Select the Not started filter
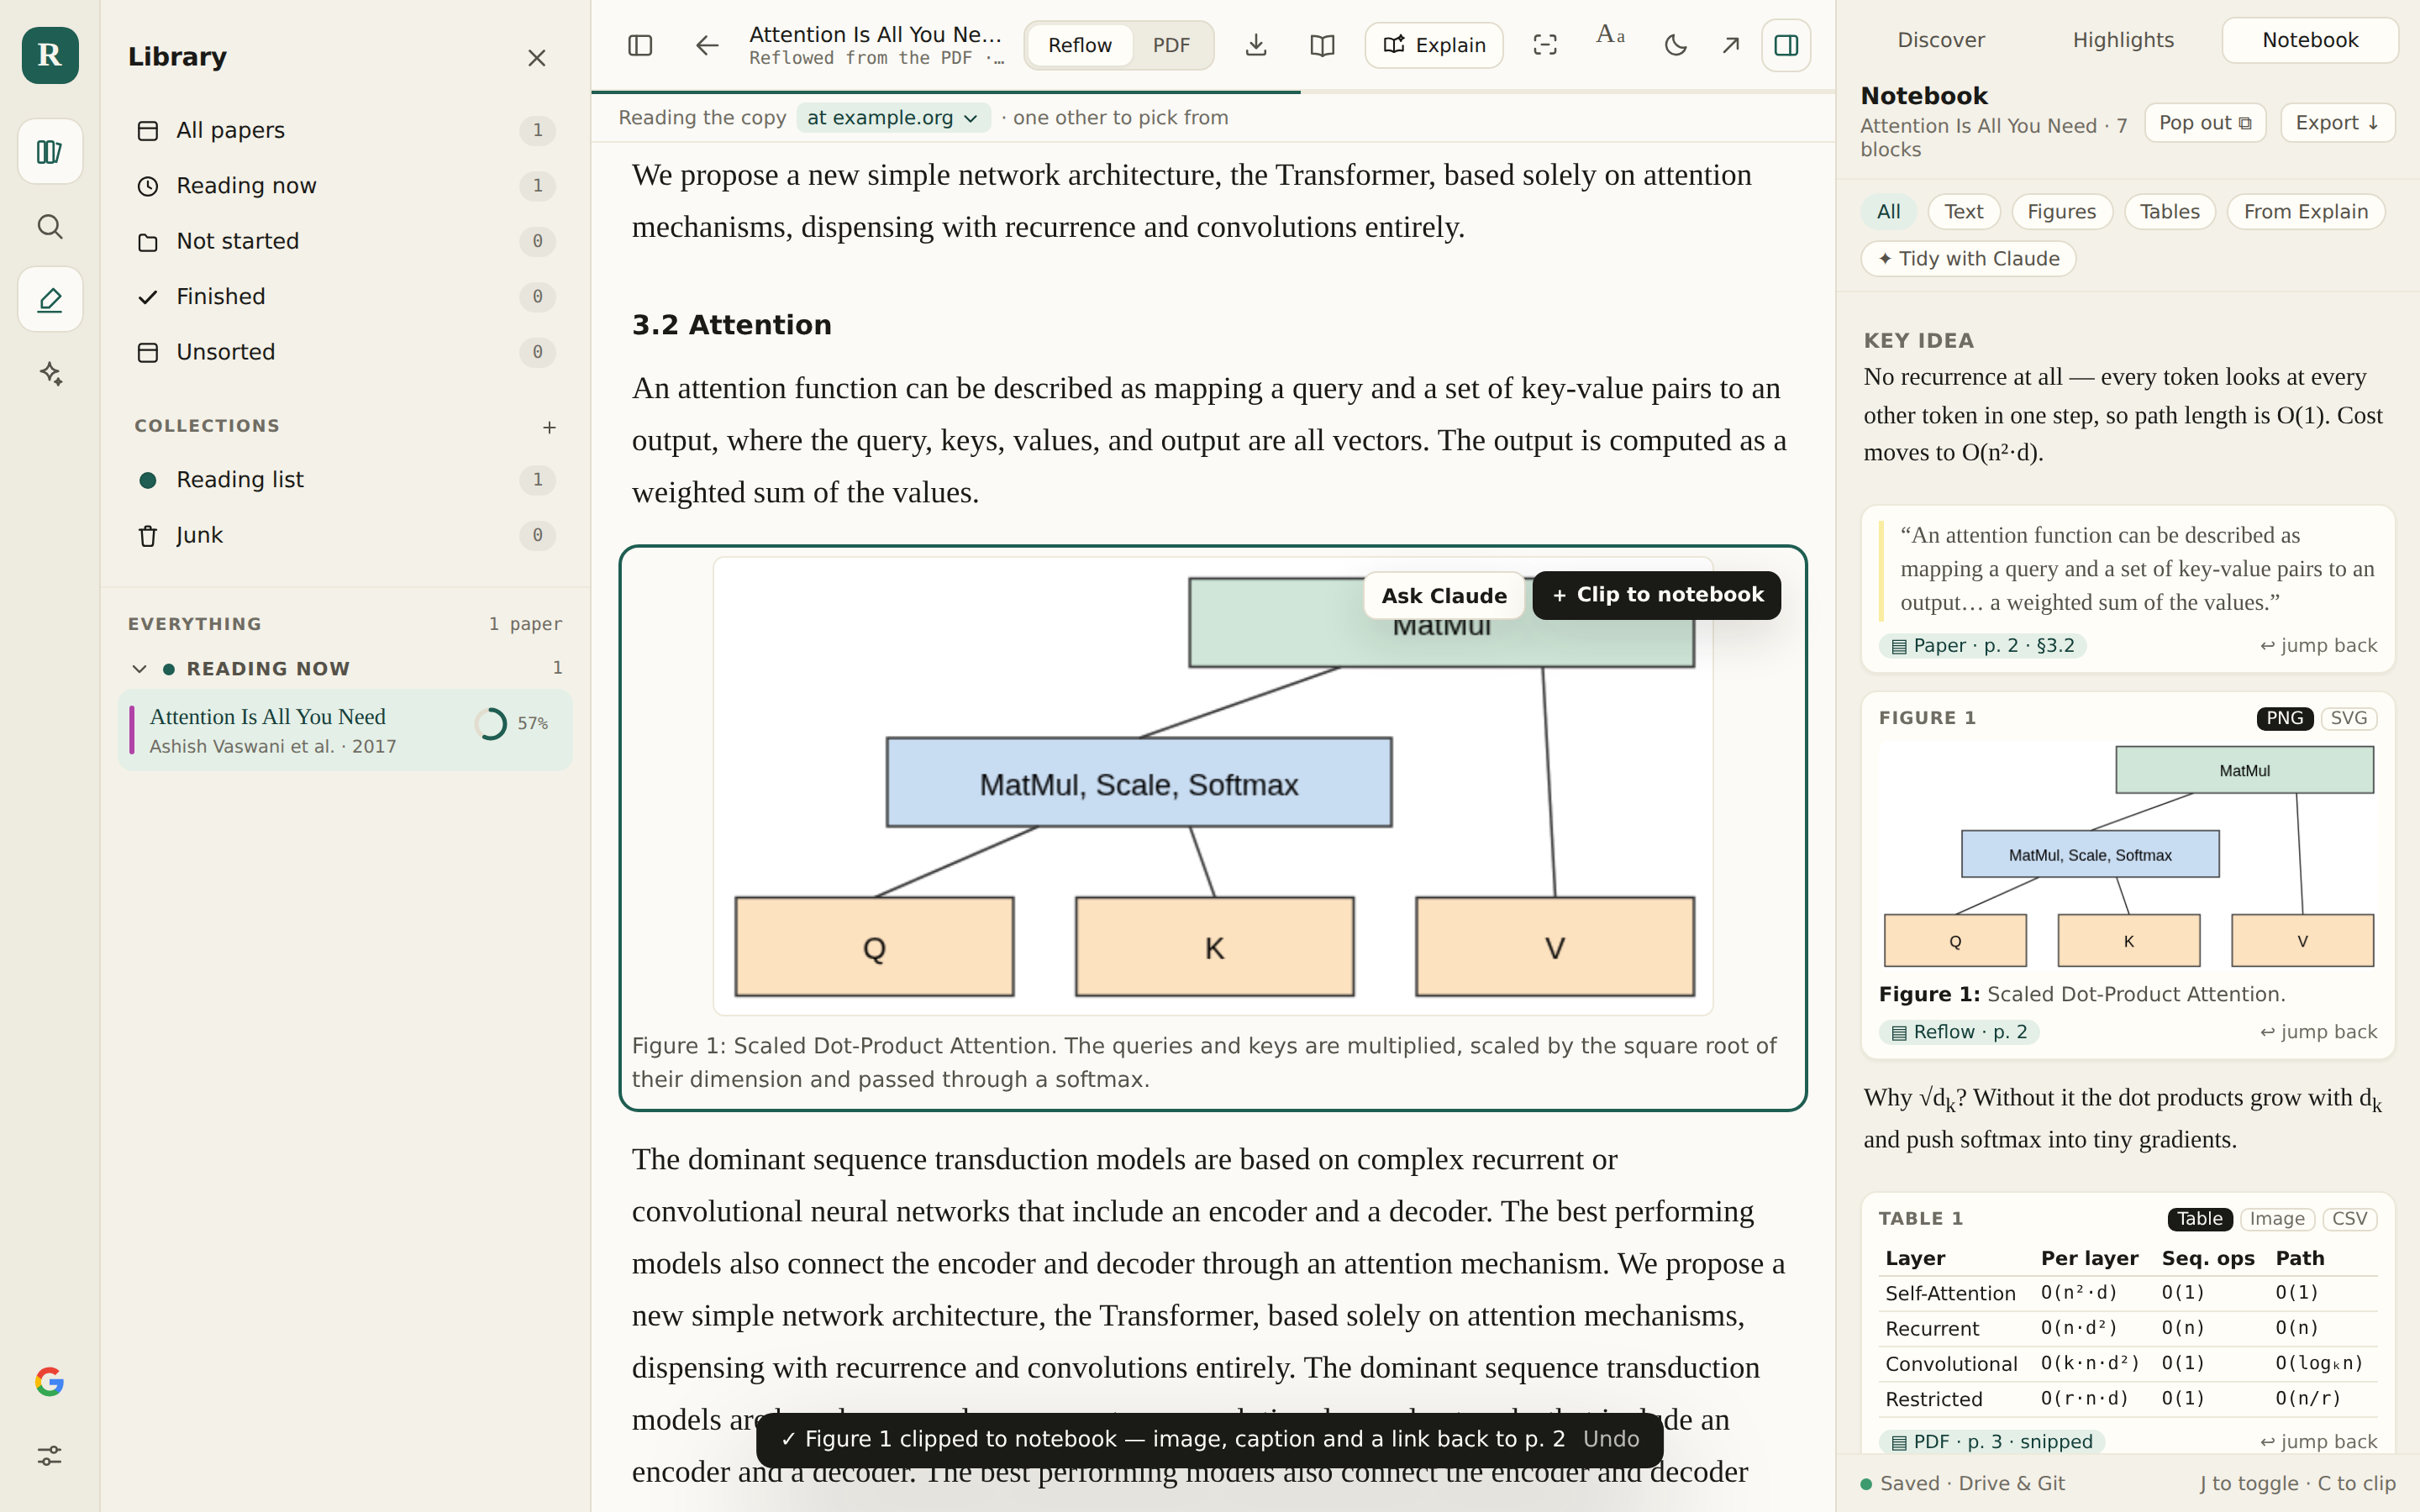The width and height of the screenshot is (2420, 1512). (345, 241)
